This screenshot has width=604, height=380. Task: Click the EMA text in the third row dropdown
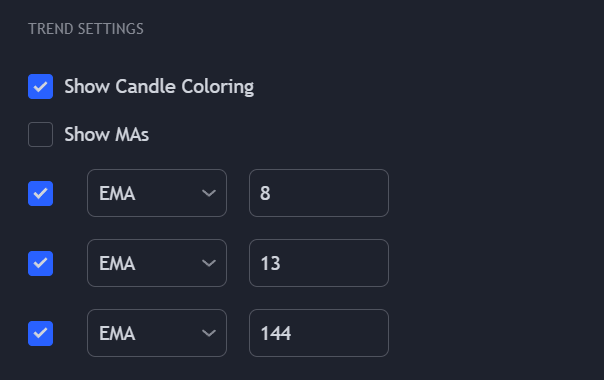tap(117, 334)
